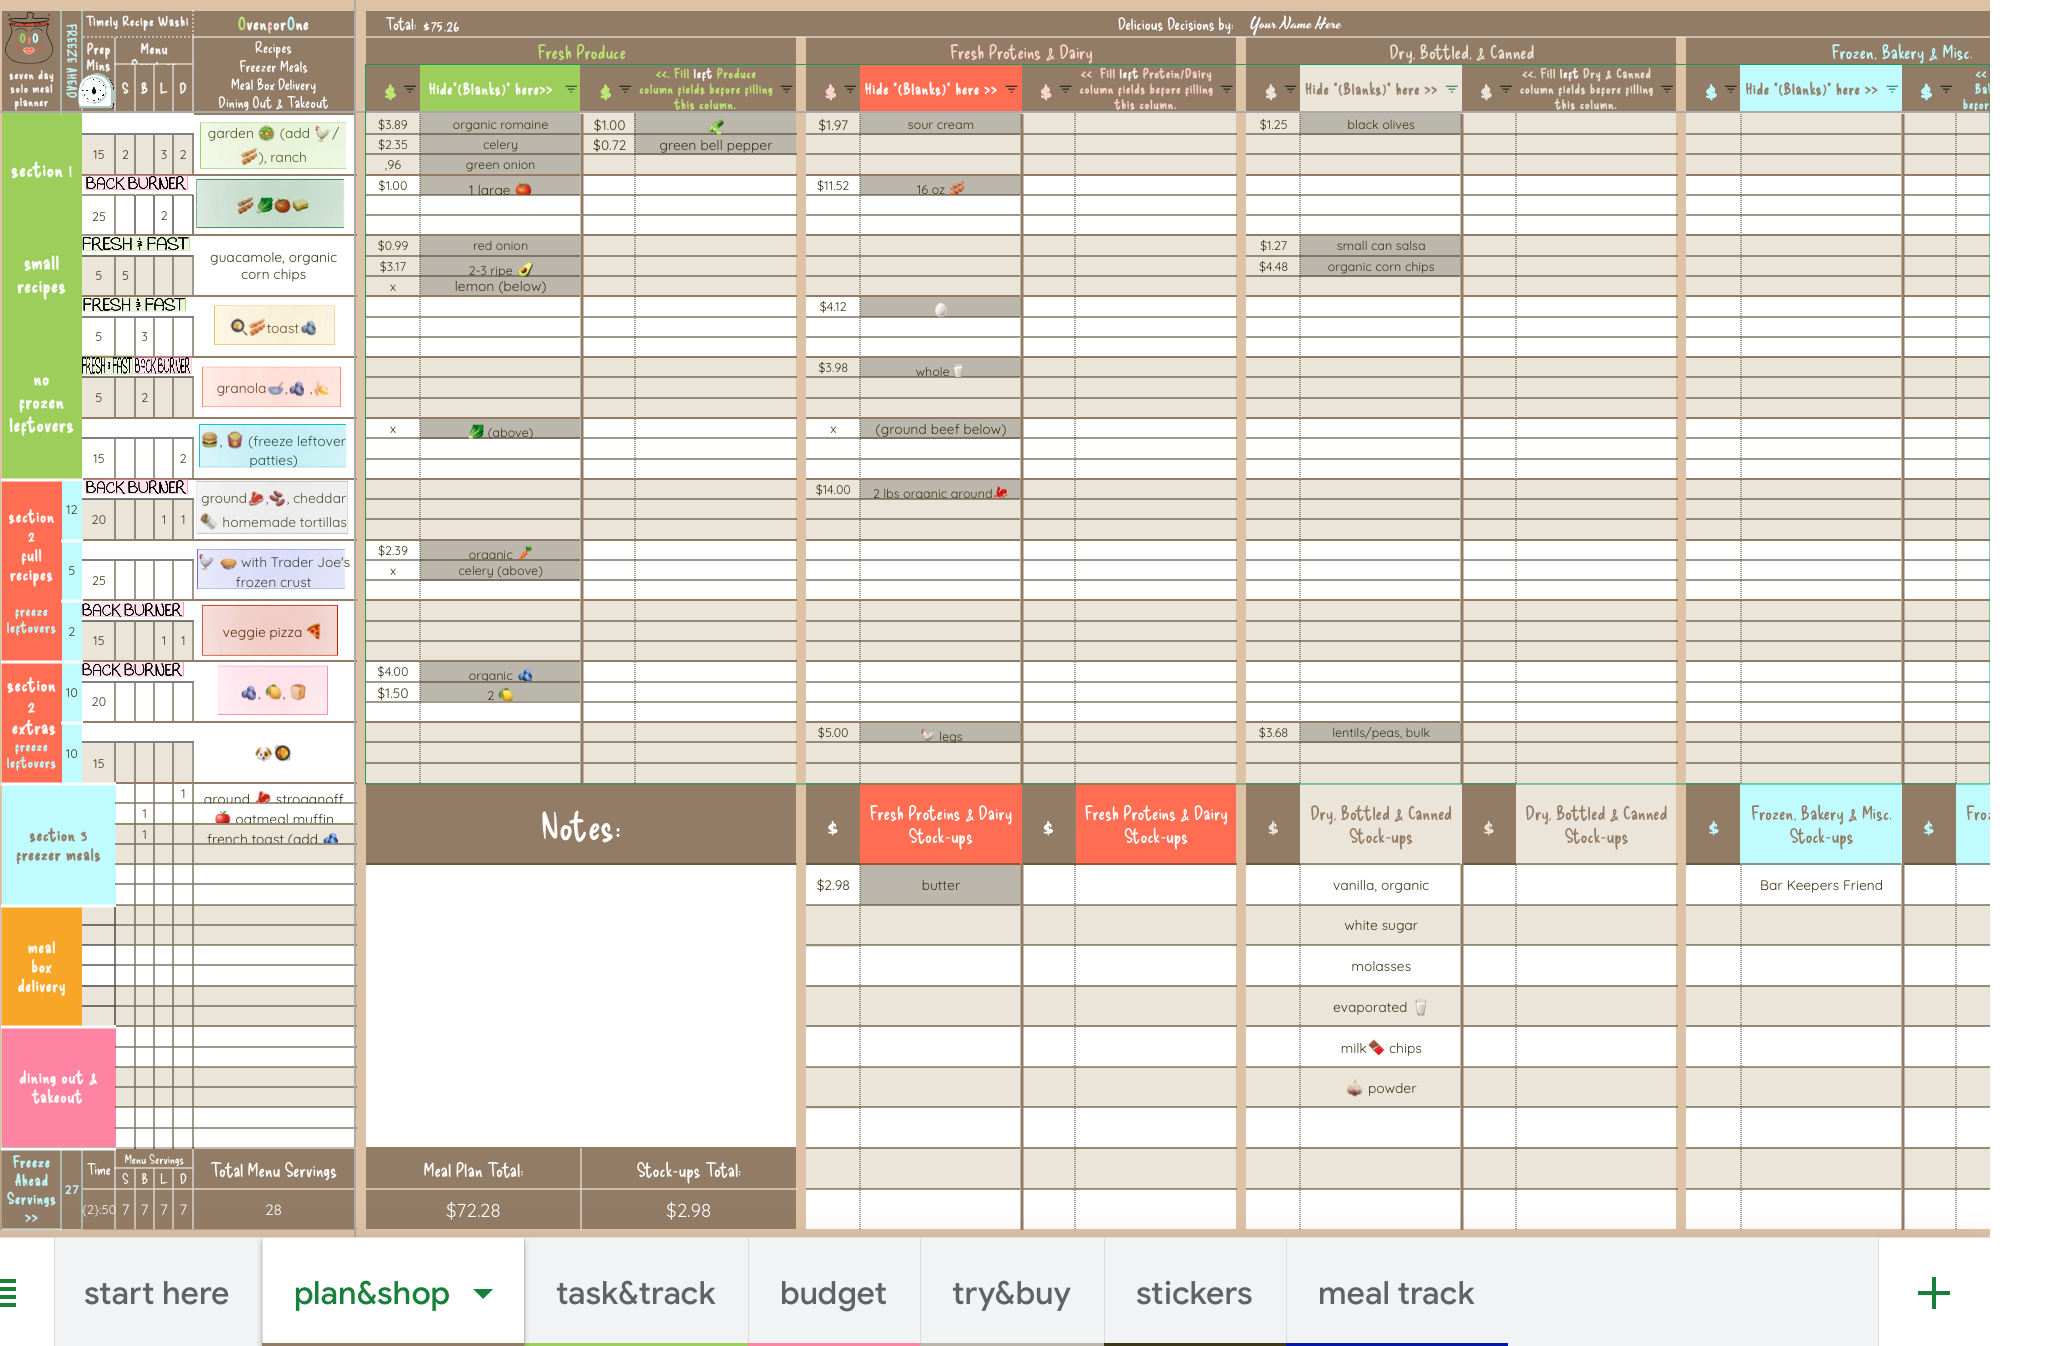Click the blue tree icon in the Frozen, Bakery & Misc. header
Image resolution: width=2048 pixels, height=1346 pixels.
tap(1710, 88)
